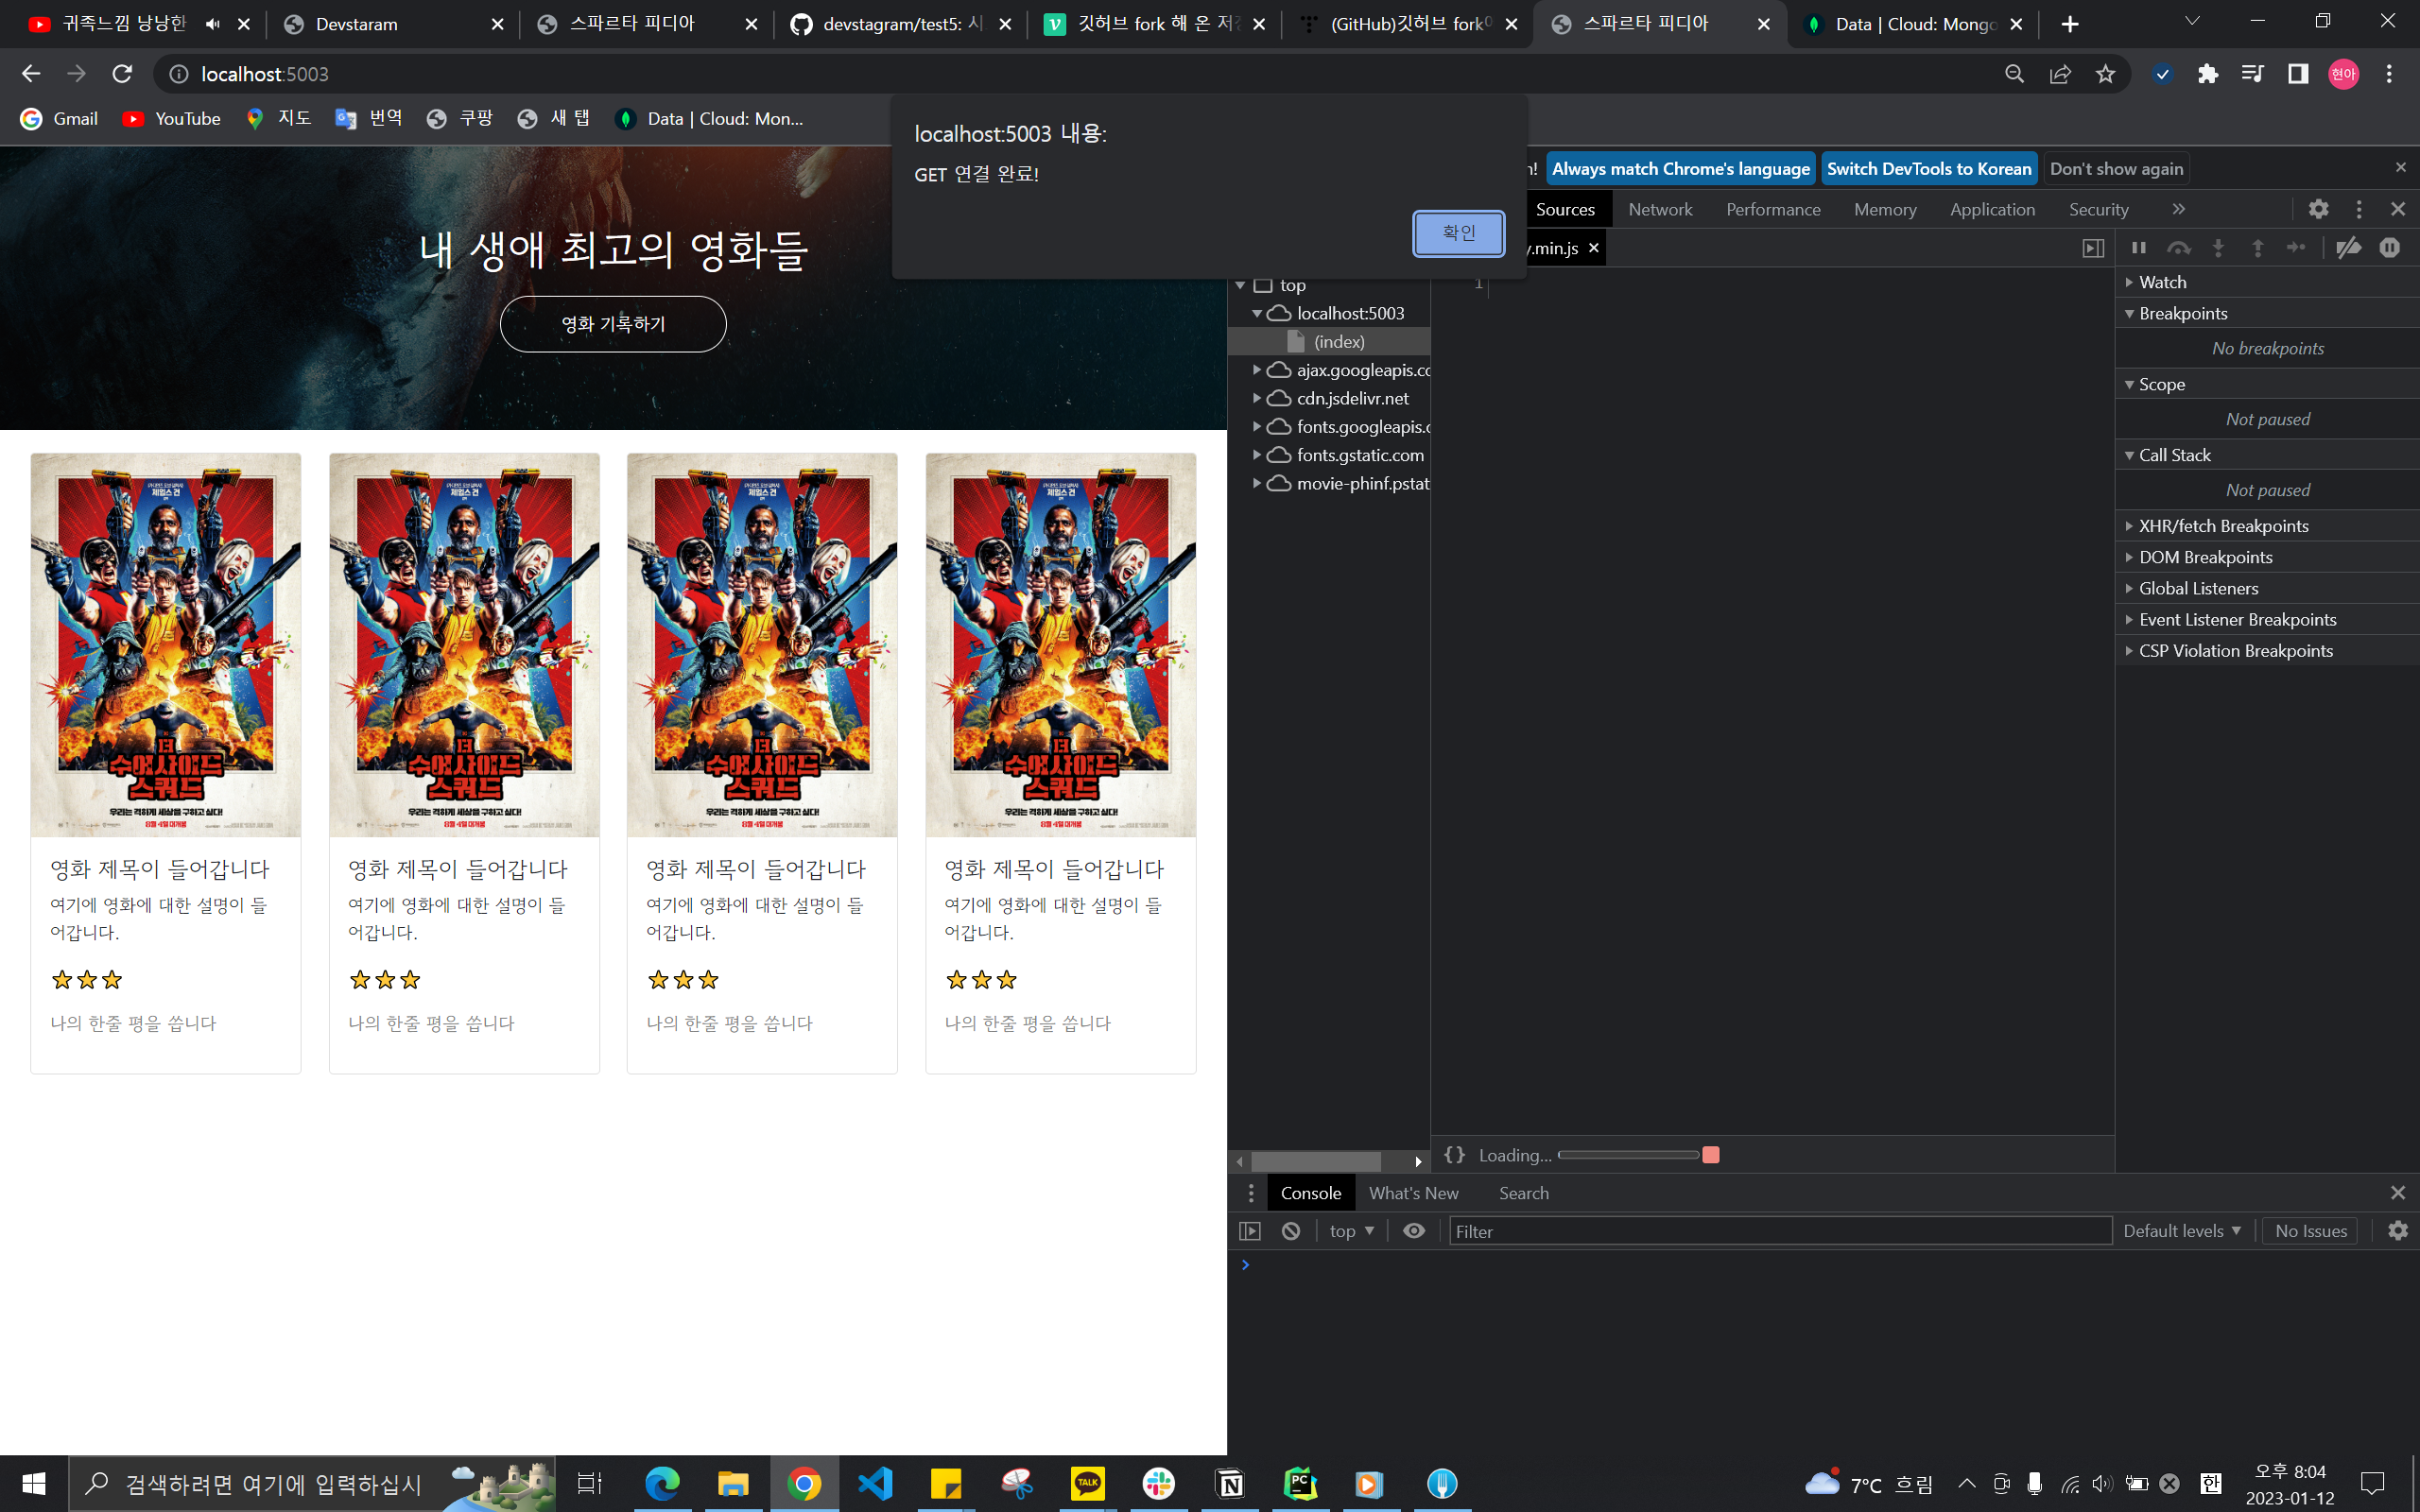
Task: Open the Sources tab in DevTools
Action: pos(1565,209)
